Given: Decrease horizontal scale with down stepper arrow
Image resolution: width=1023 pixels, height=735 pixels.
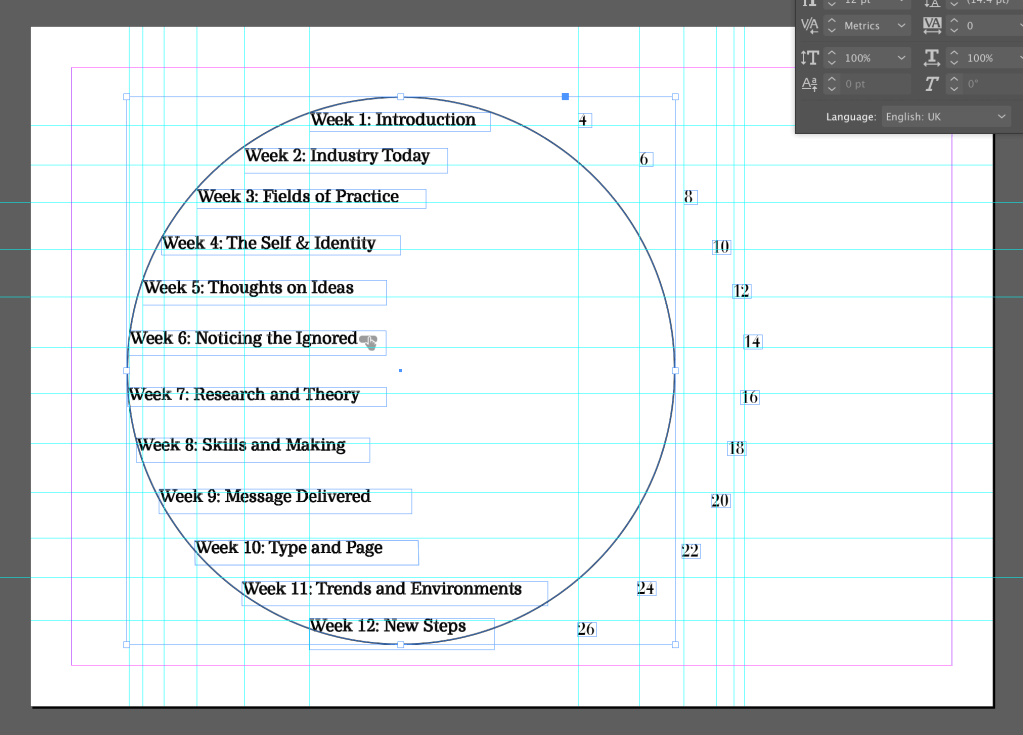Looking at the screenshot, I should click(x=954, y=63).
